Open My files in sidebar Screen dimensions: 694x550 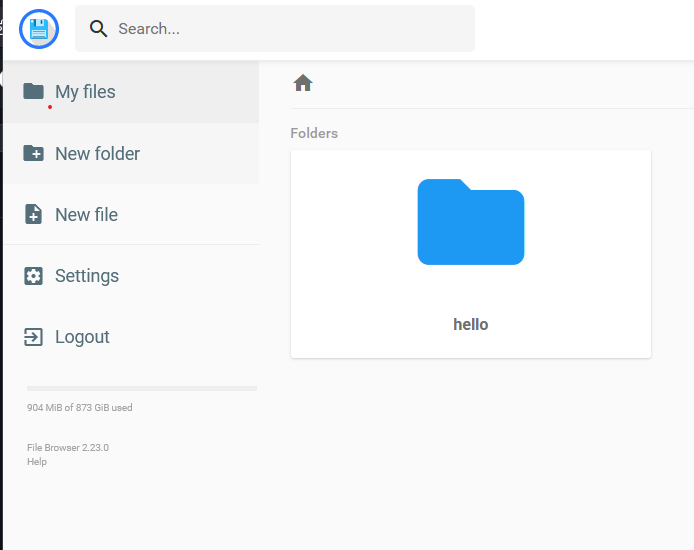(x=131, y=92)
